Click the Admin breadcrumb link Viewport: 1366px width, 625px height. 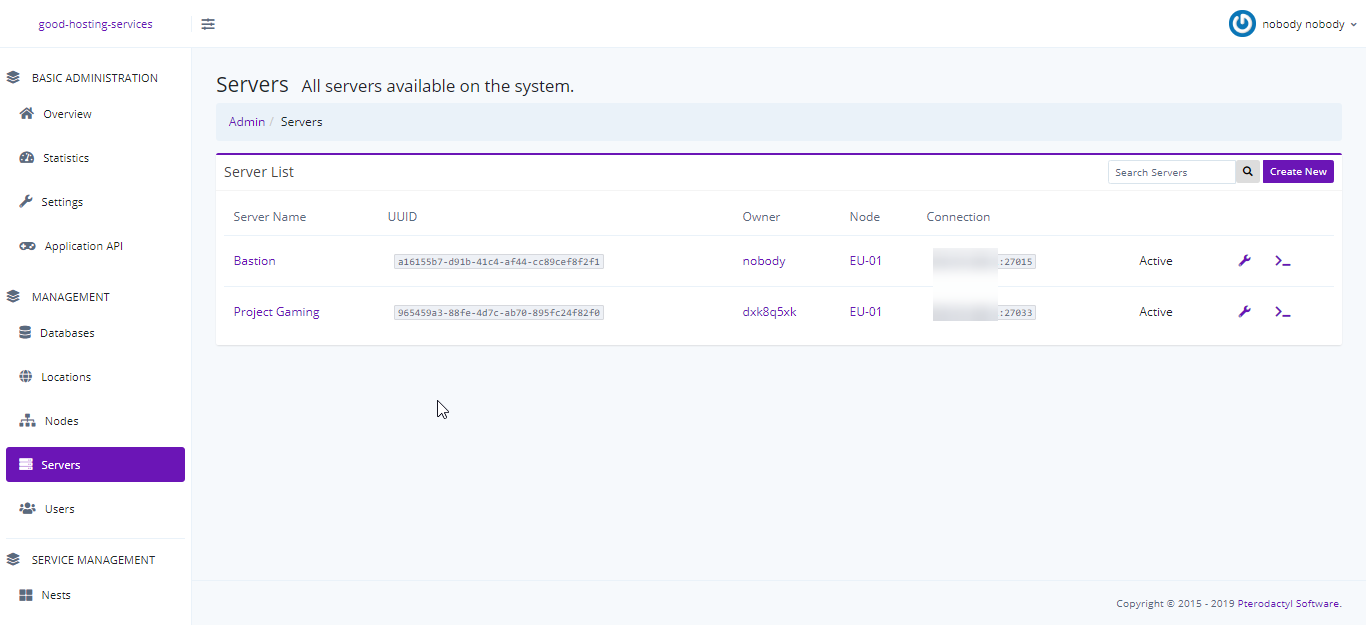coord(247,122)
